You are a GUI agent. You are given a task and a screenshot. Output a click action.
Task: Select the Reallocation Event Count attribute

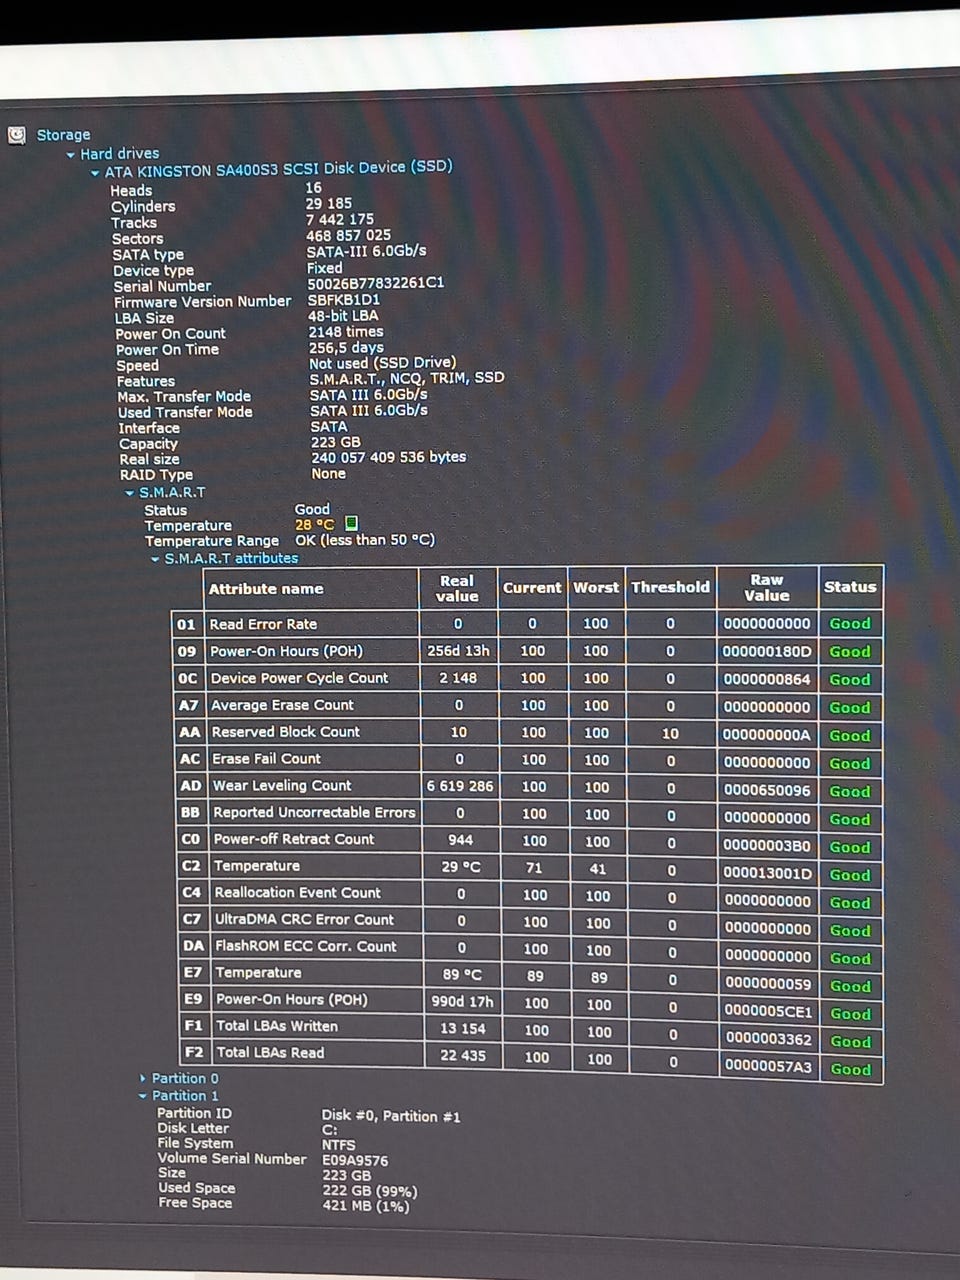click(297, 893)
